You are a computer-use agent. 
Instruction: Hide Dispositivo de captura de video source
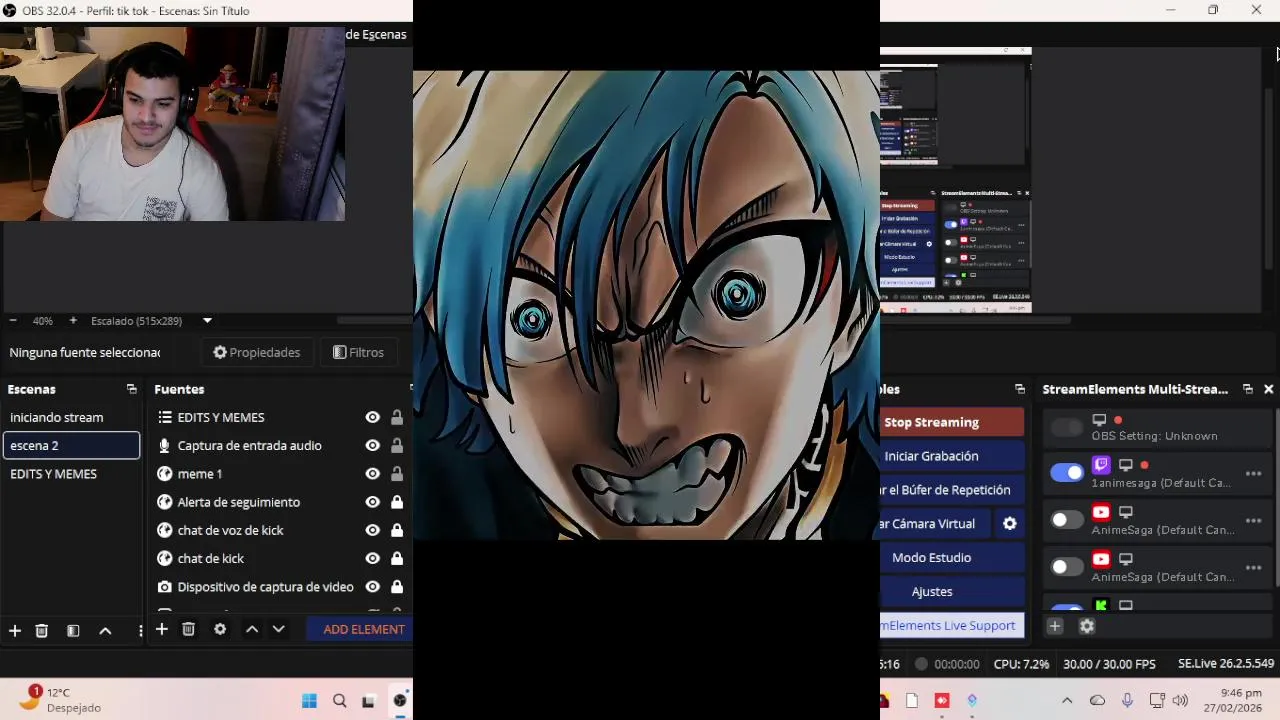[372, 587]
